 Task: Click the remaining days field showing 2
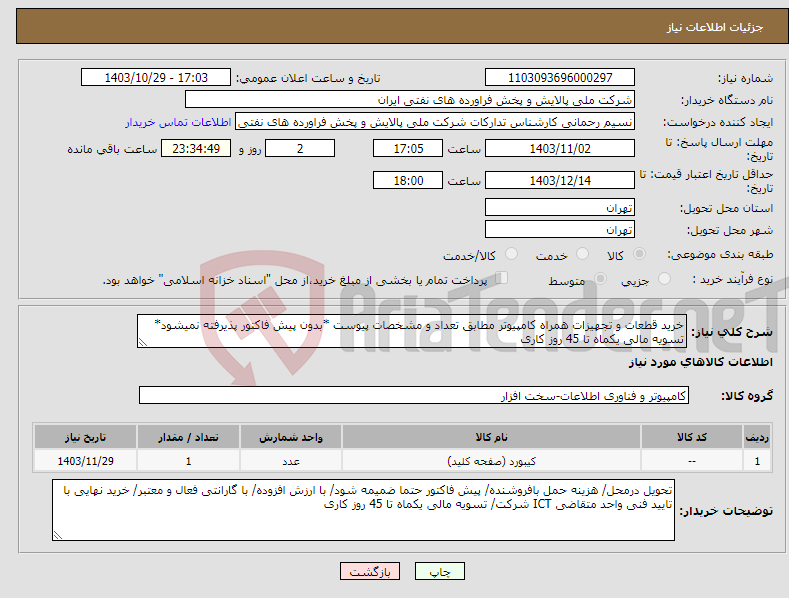point(300,148)
